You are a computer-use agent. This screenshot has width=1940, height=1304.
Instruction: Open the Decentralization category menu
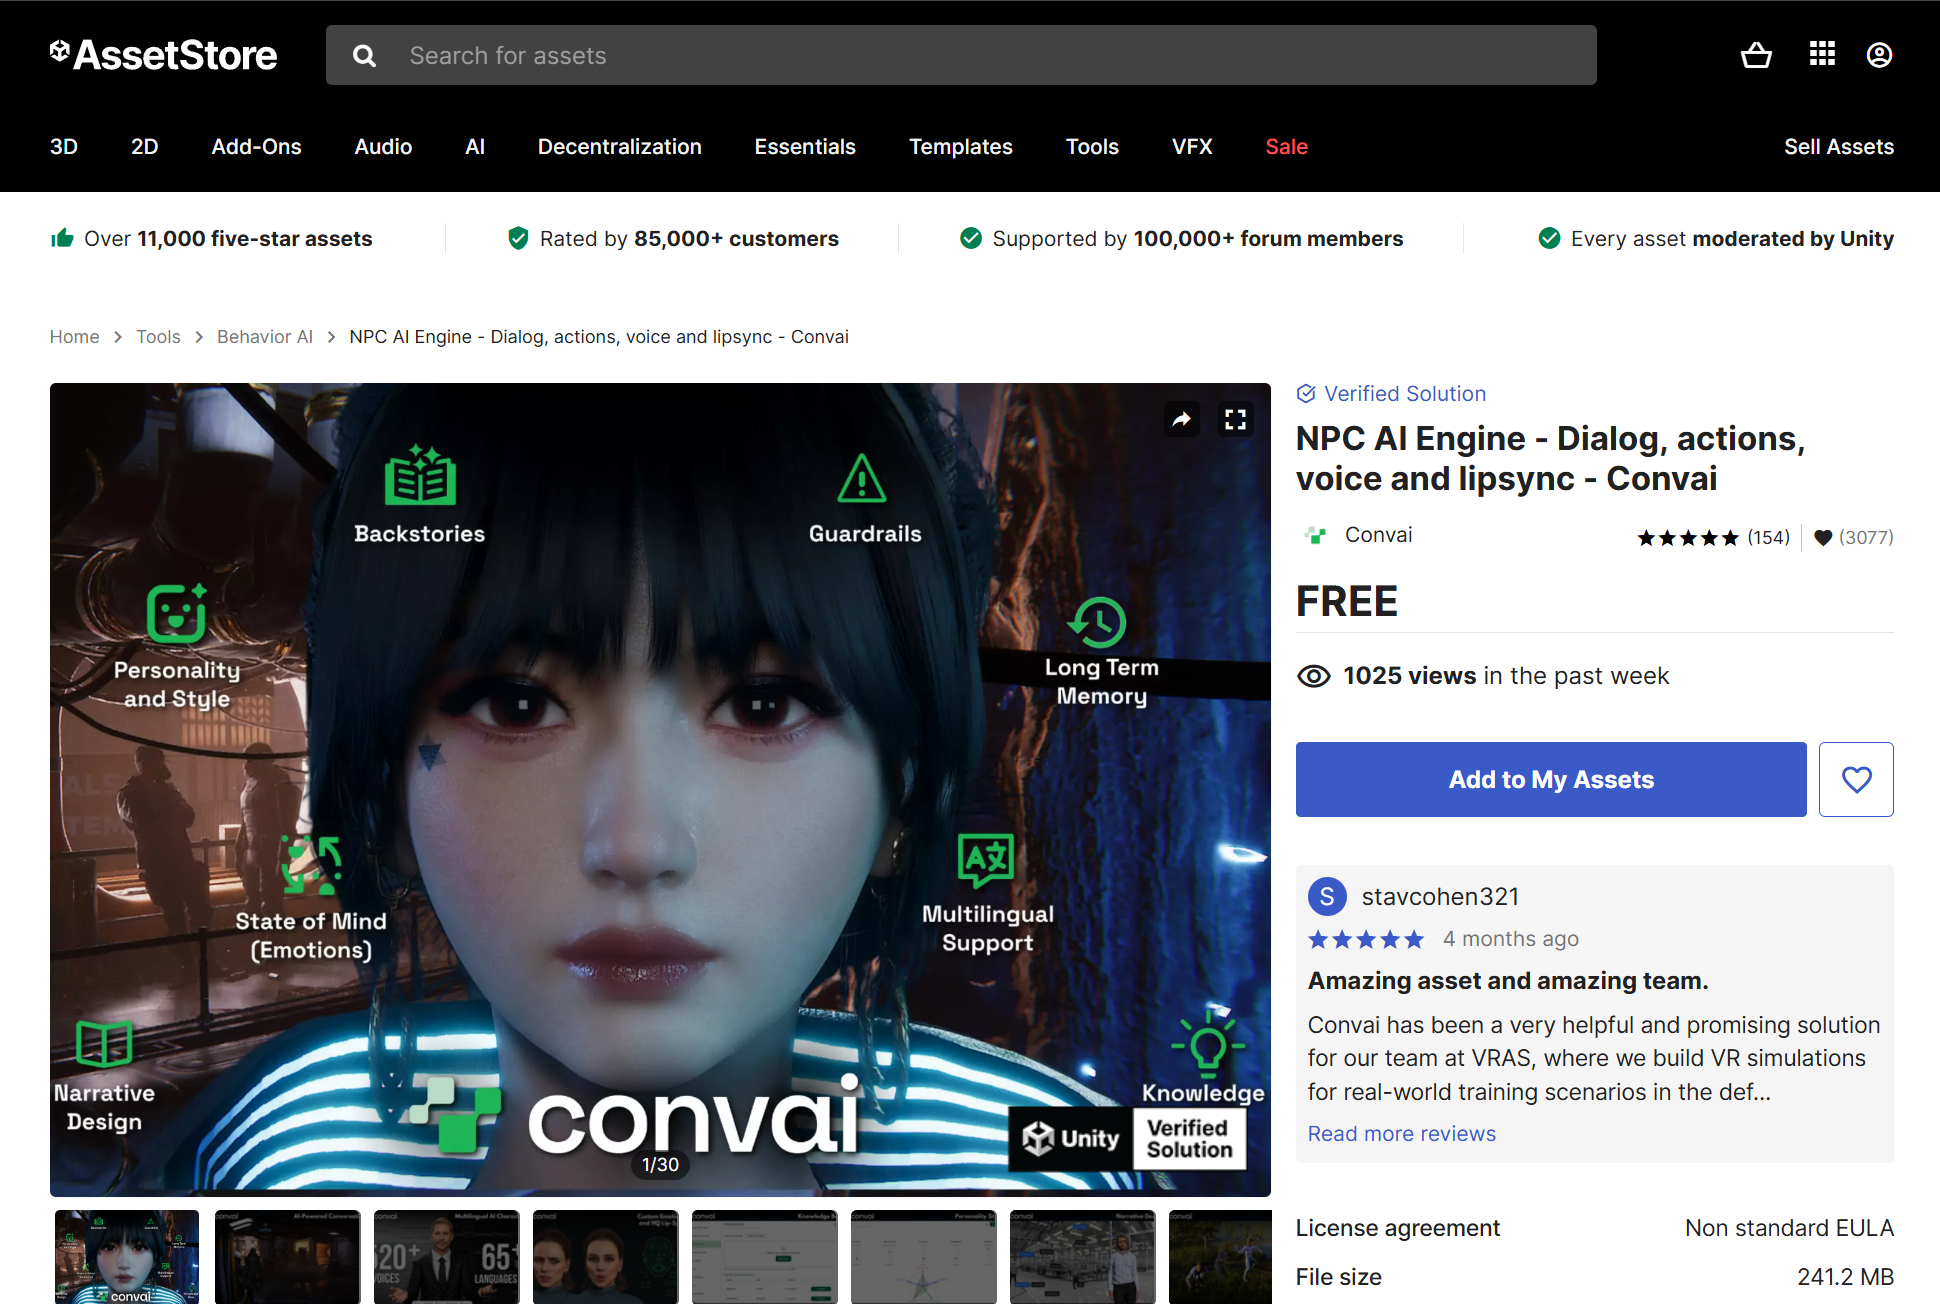[x=620, y=147]
